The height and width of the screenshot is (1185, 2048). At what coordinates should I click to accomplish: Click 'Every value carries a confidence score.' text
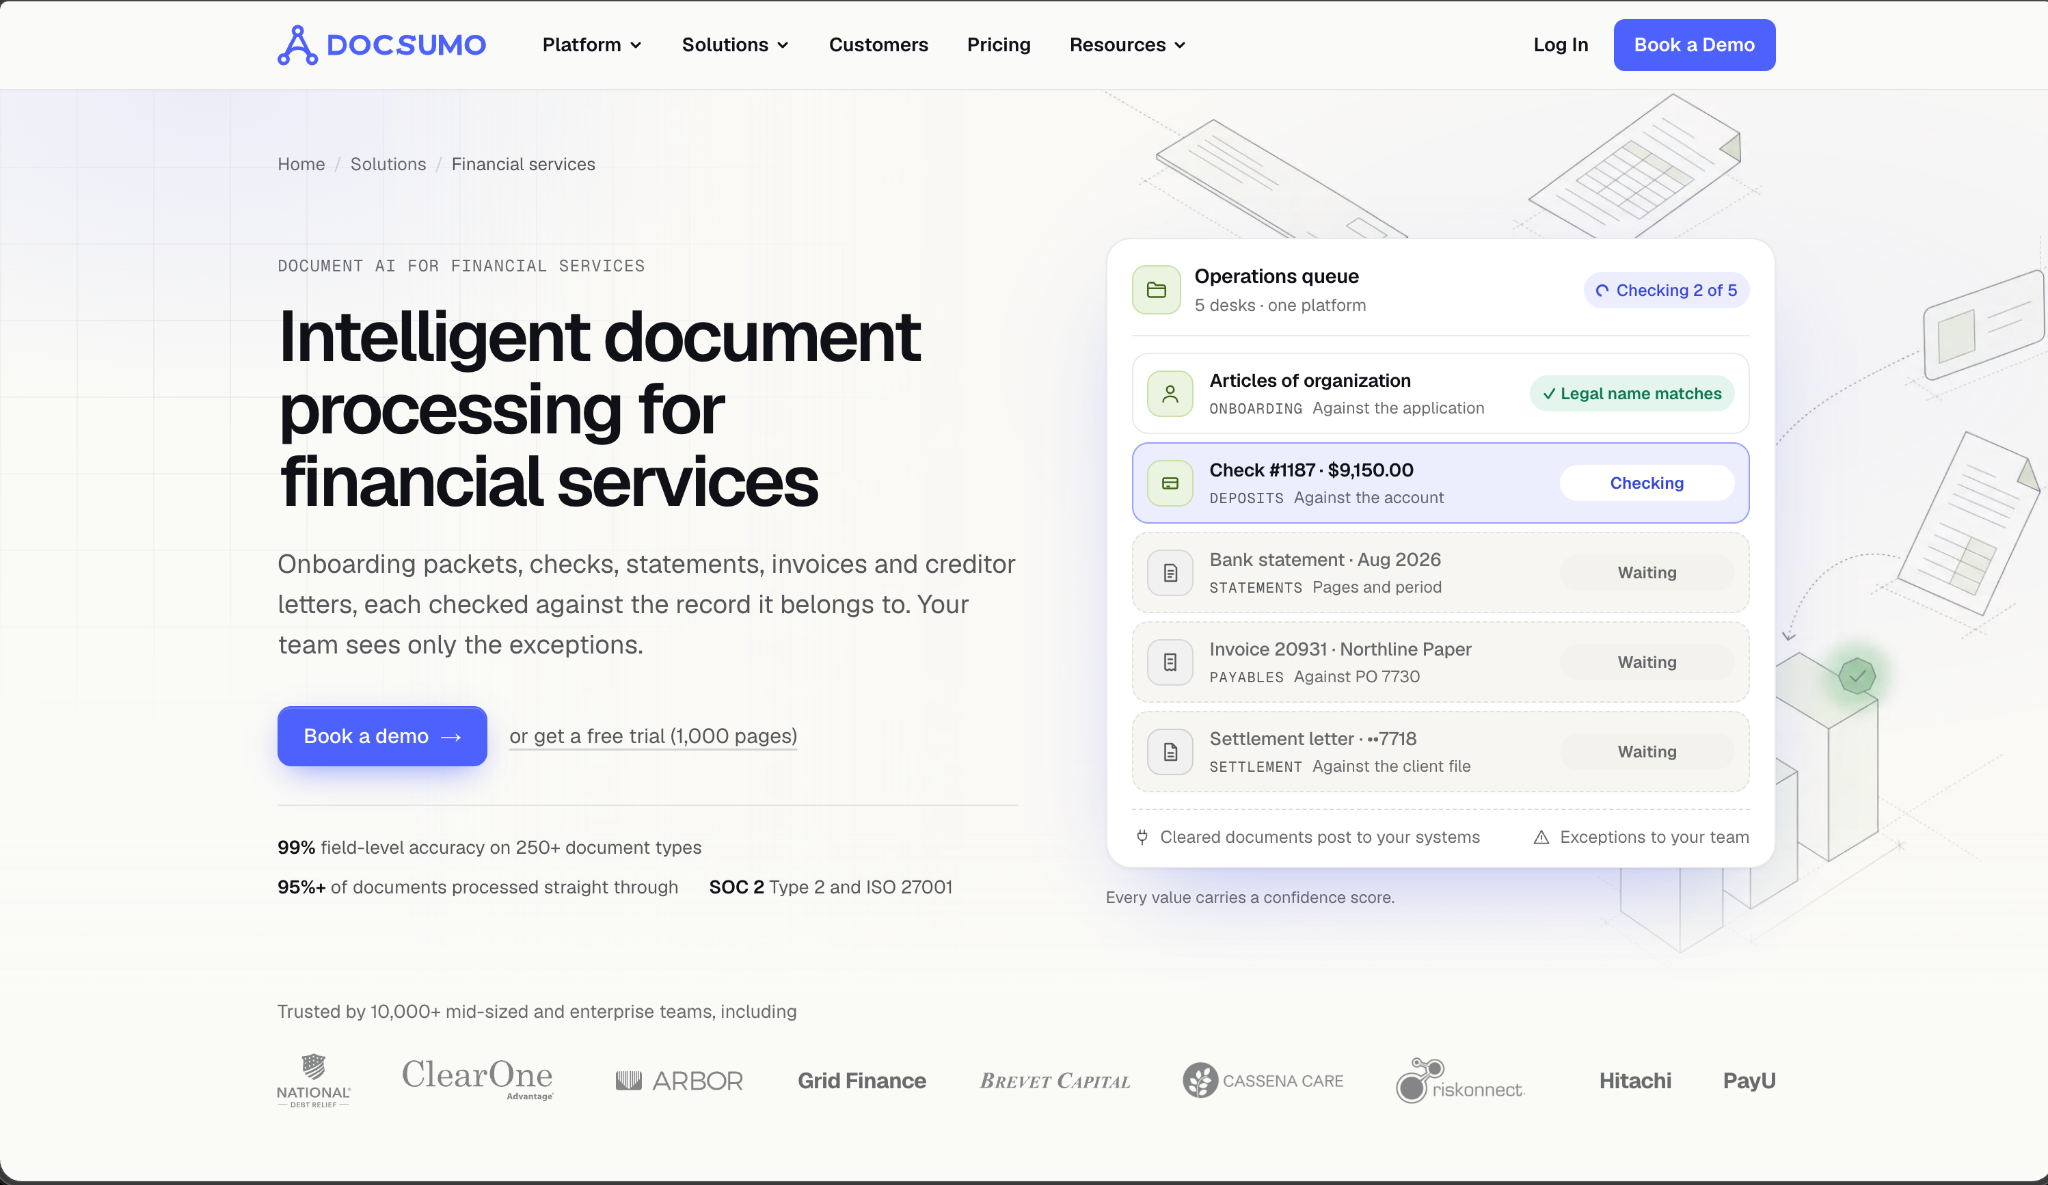tap(1250, 897)
